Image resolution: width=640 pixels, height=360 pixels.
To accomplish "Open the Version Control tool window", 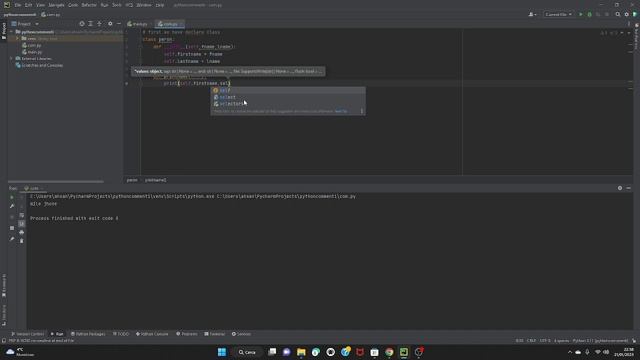I will click(27, 334).
